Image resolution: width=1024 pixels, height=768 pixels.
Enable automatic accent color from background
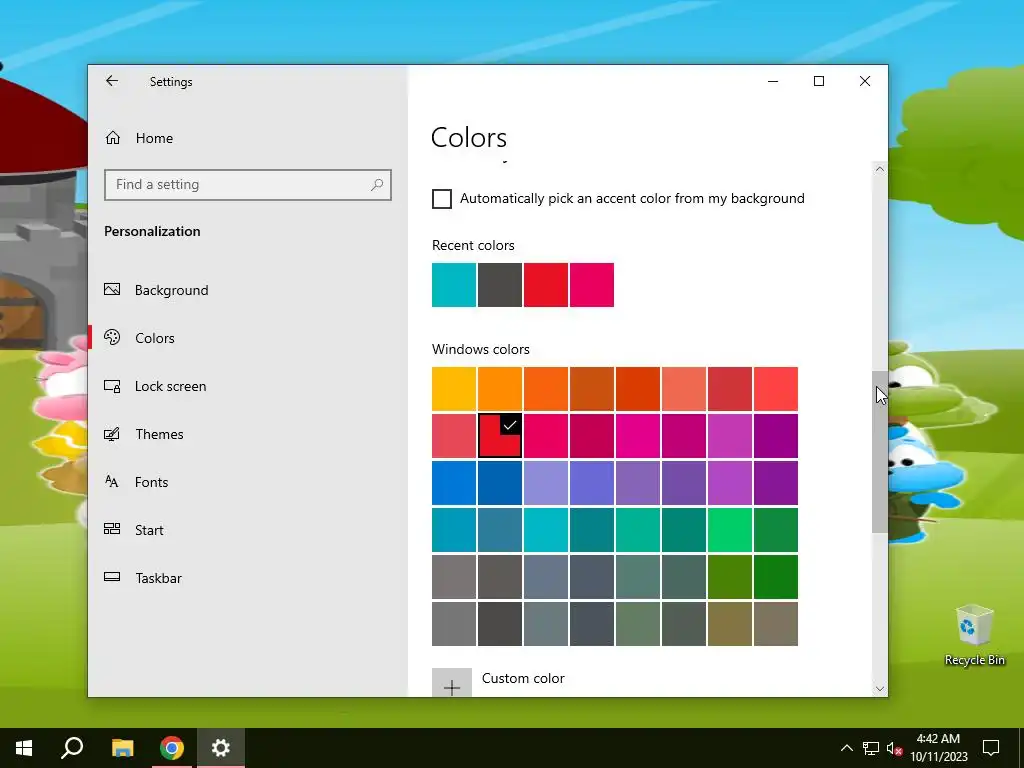coord(442,199)
